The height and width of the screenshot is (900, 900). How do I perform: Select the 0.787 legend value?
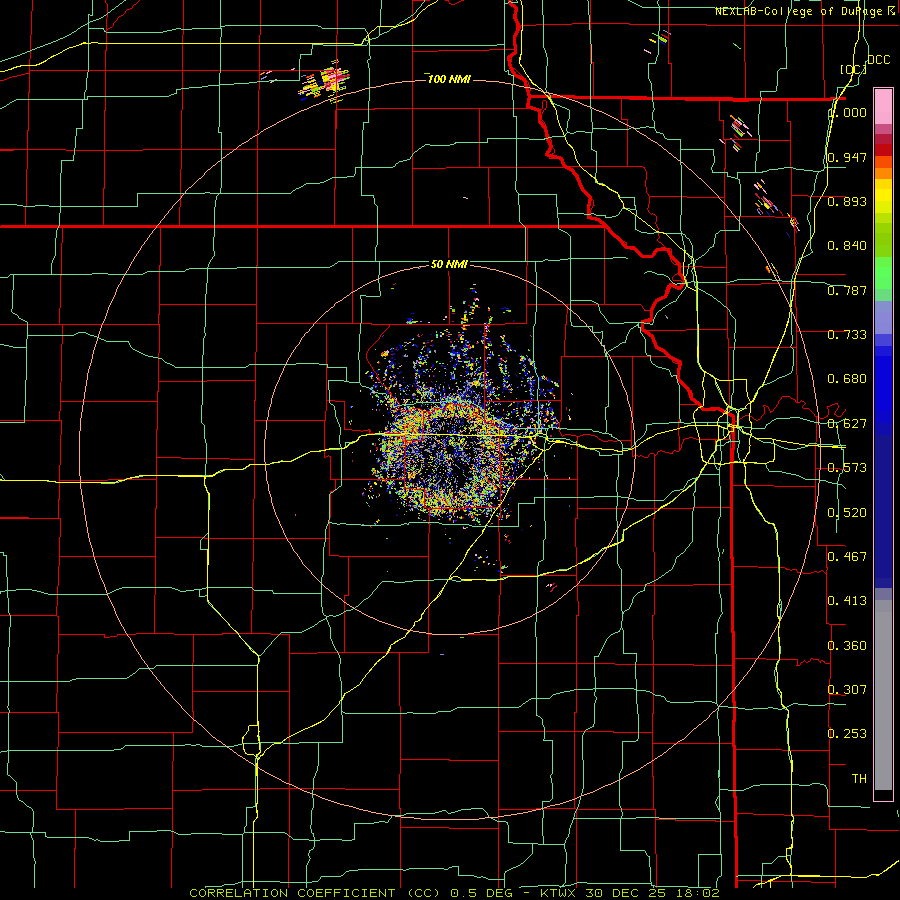pyautogui.click(x=847, y=290)
